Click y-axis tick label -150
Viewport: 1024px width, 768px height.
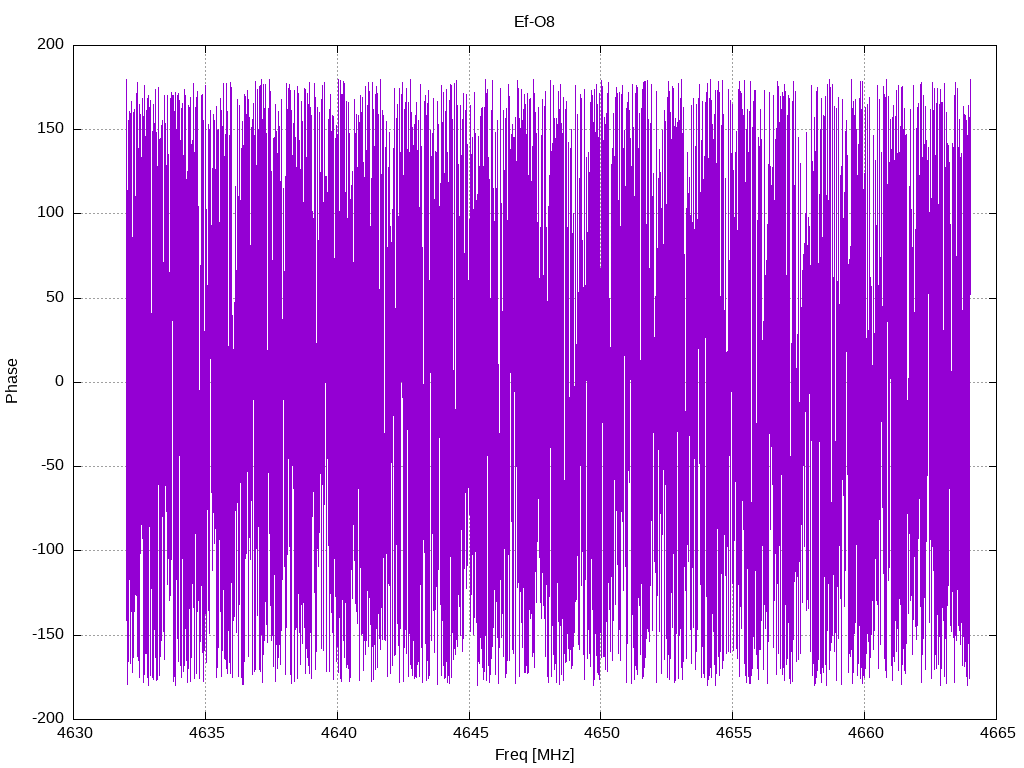click(x=48, y=634)
